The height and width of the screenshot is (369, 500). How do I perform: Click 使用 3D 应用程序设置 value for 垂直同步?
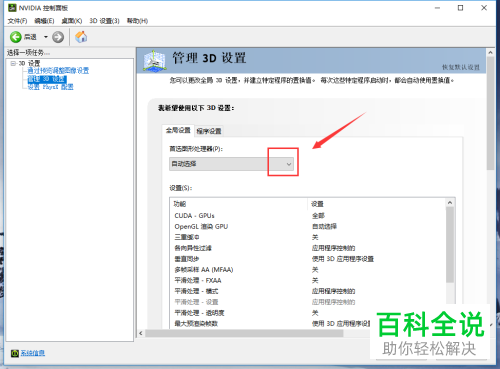coord(343,259)
